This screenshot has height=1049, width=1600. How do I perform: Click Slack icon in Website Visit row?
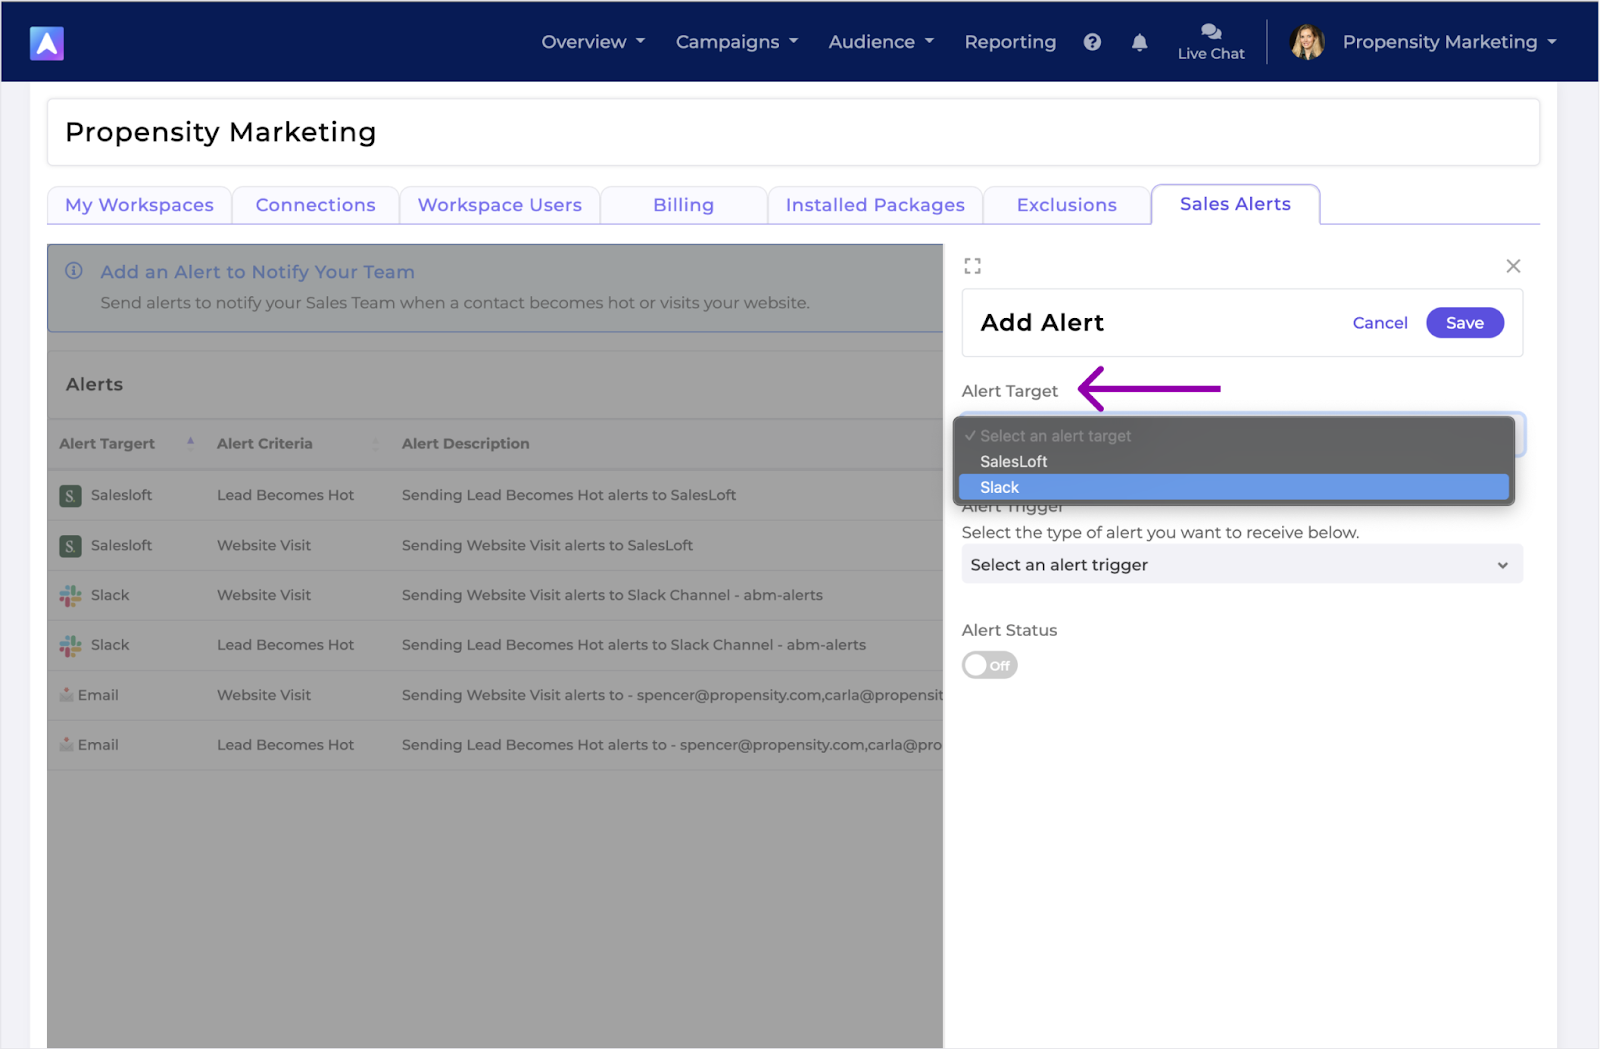click(x=70, y=595)
